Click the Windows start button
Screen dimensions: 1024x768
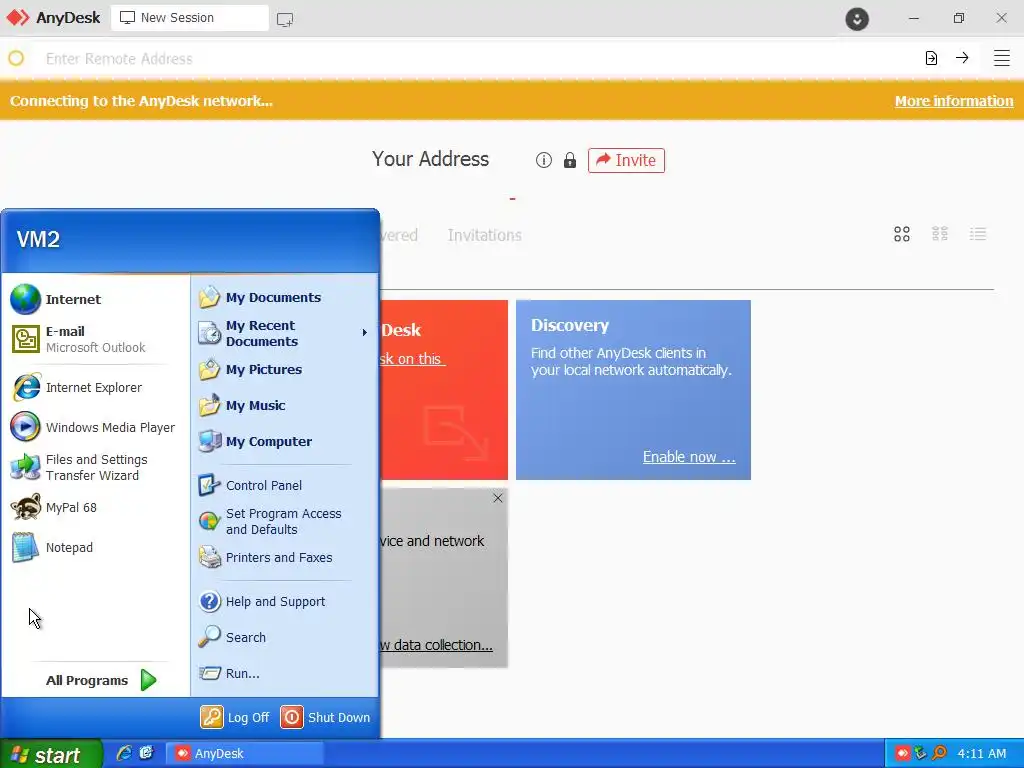(51, 754)
